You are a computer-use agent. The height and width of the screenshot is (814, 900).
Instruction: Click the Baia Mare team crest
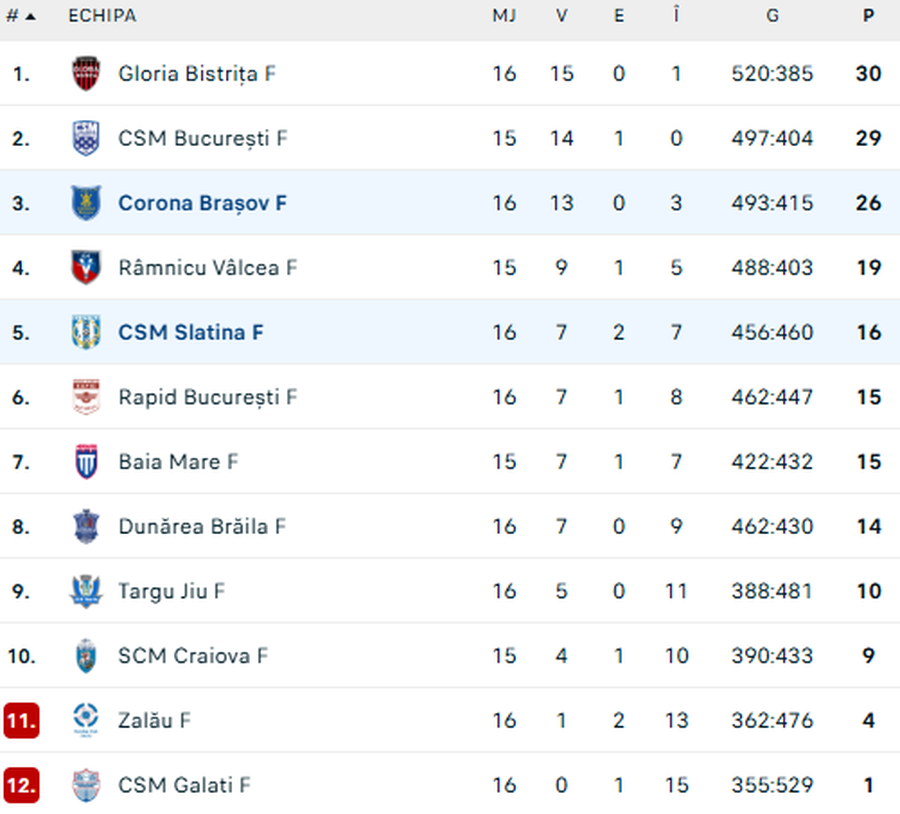point(86,461)
